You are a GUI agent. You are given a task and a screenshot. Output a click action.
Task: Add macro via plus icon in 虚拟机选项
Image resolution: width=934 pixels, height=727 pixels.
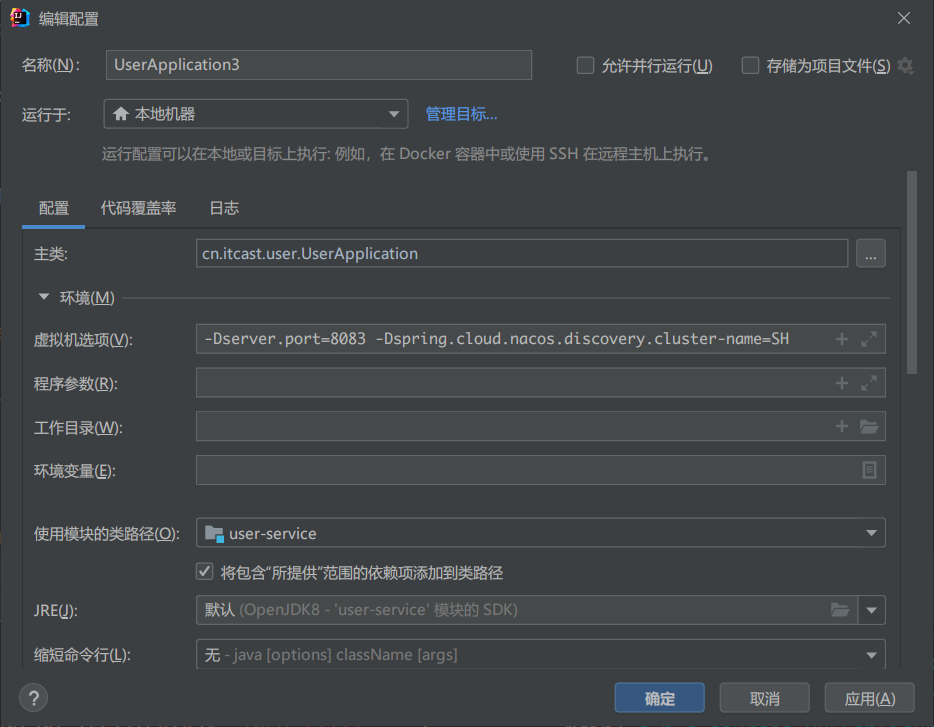[842, 339]
